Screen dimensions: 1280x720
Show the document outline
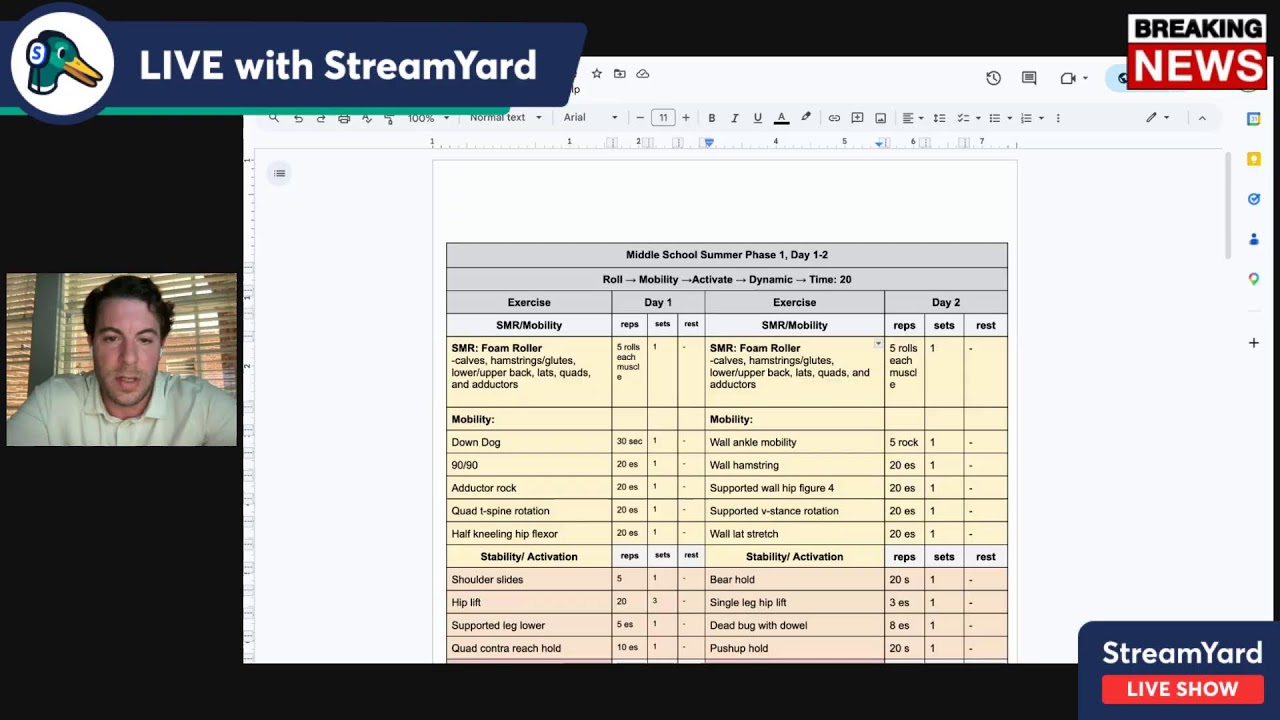280,174
